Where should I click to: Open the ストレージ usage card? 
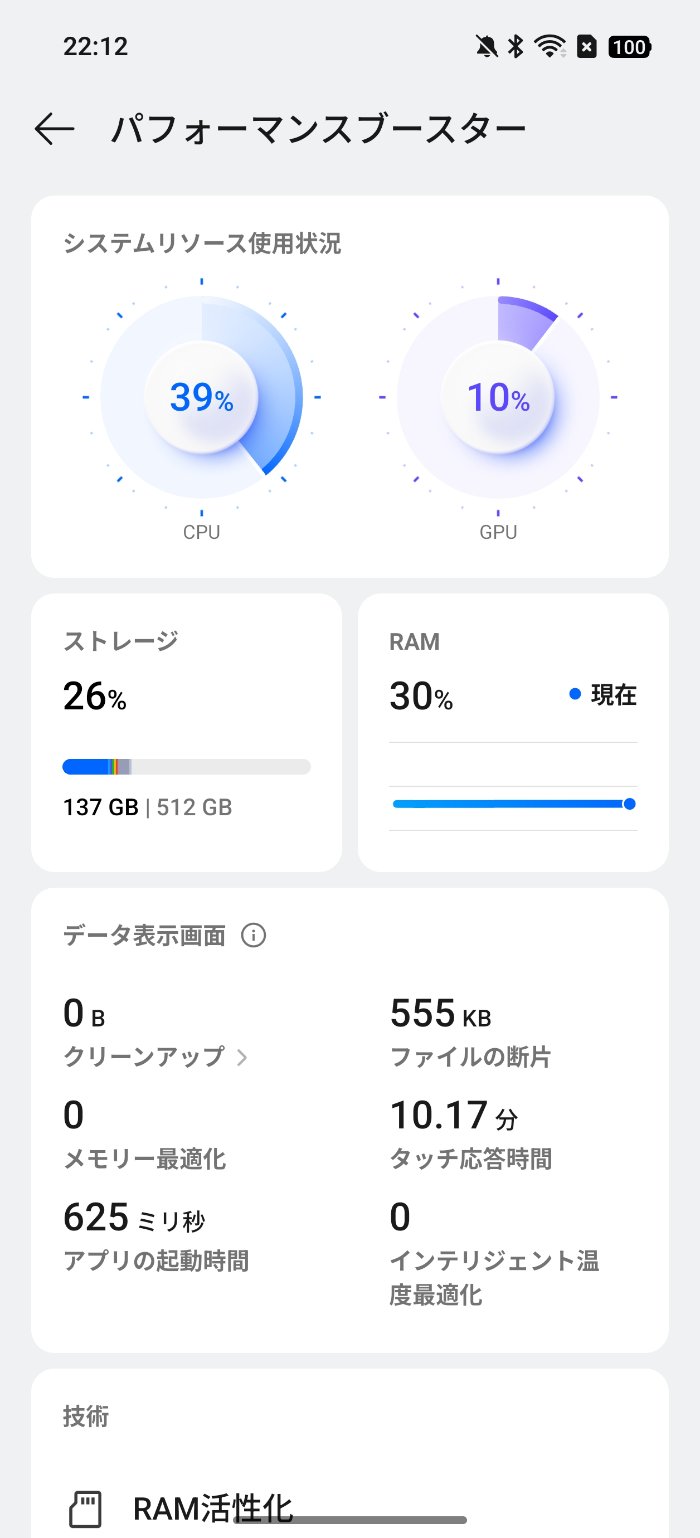pos(186,732)
